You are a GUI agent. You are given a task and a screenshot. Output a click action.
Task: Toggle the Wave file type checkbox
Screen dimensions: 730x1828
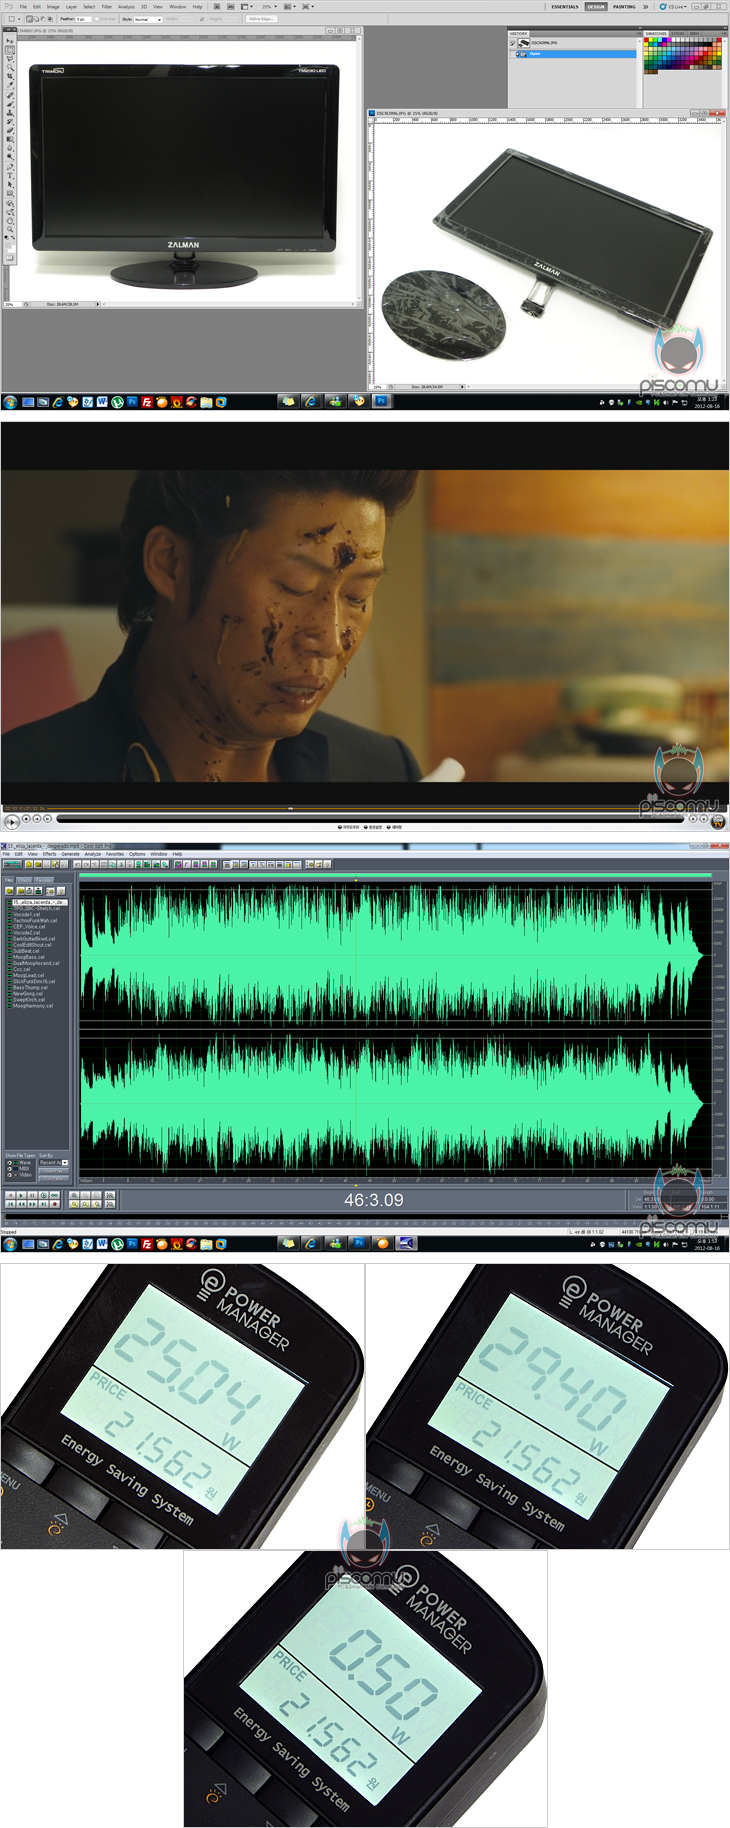9,1163
